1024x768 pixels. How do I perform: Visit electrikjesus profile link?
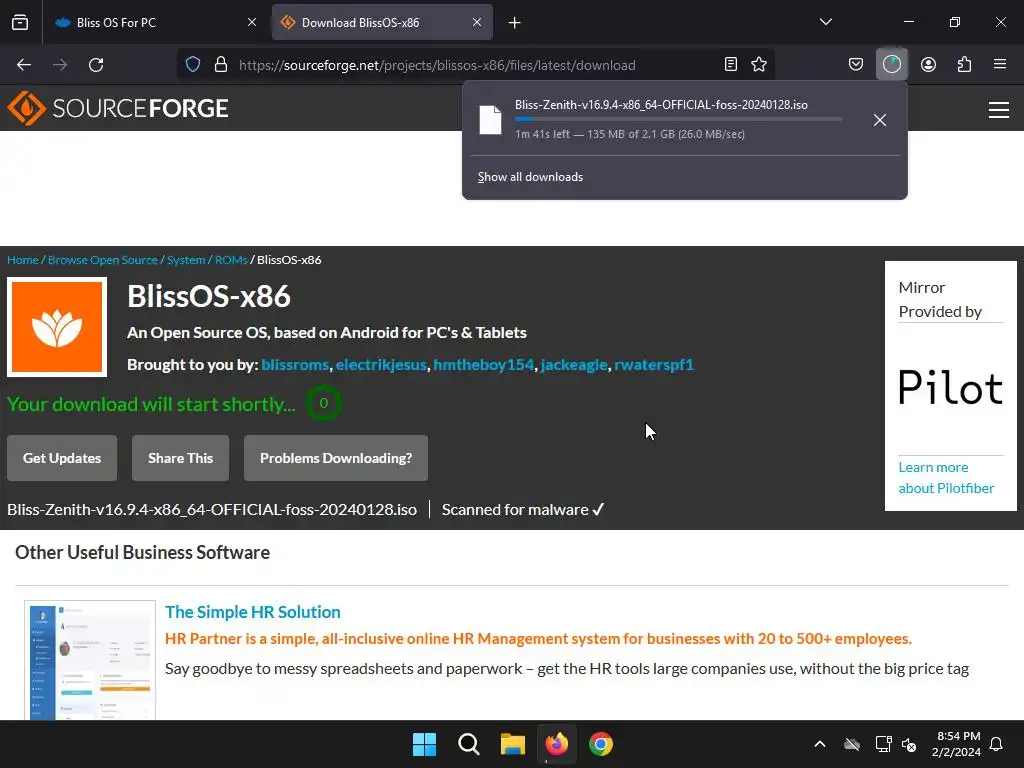[x=381, y=365]
